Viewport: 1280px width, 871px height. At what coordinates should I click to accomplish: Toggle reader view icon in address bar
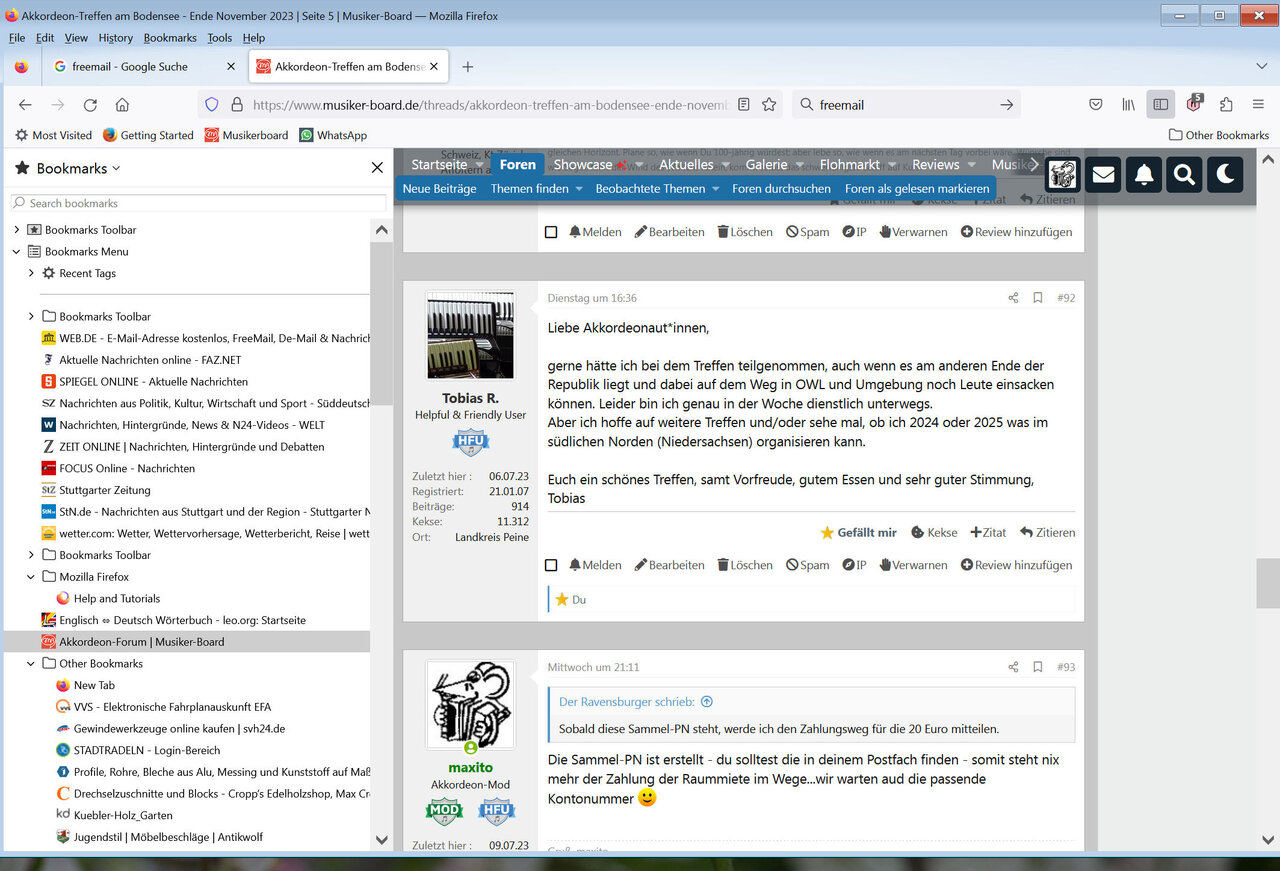744,104
